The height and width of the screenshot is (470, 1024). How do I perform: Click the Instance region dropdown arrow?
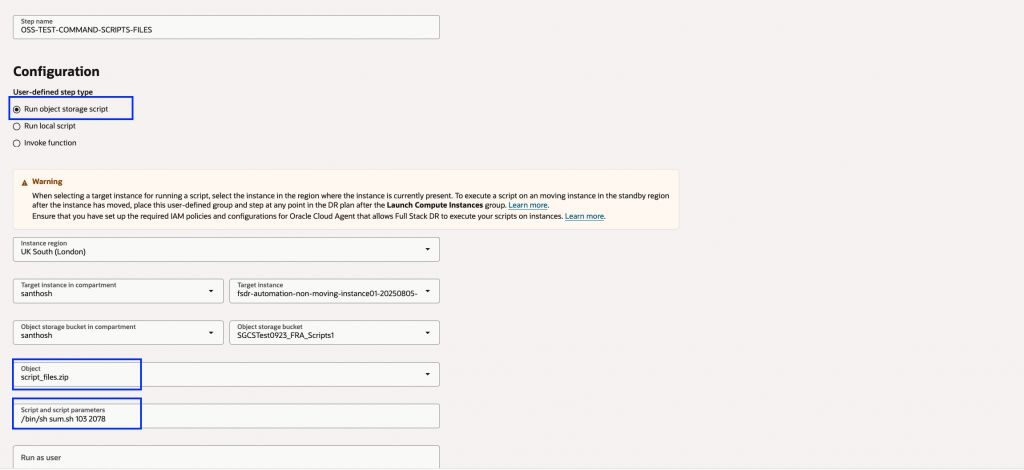tap(428, 249)
